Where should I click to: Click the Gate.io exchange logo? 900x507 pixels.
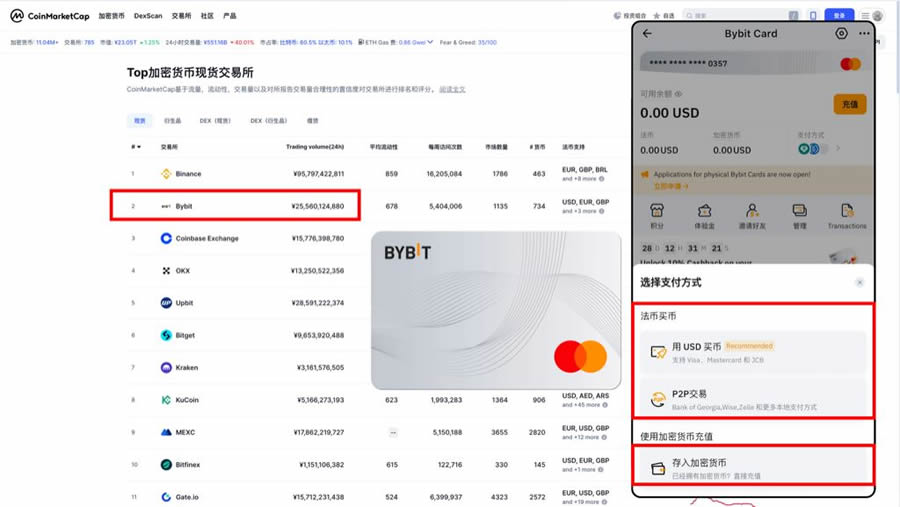(x=166, y=497)
